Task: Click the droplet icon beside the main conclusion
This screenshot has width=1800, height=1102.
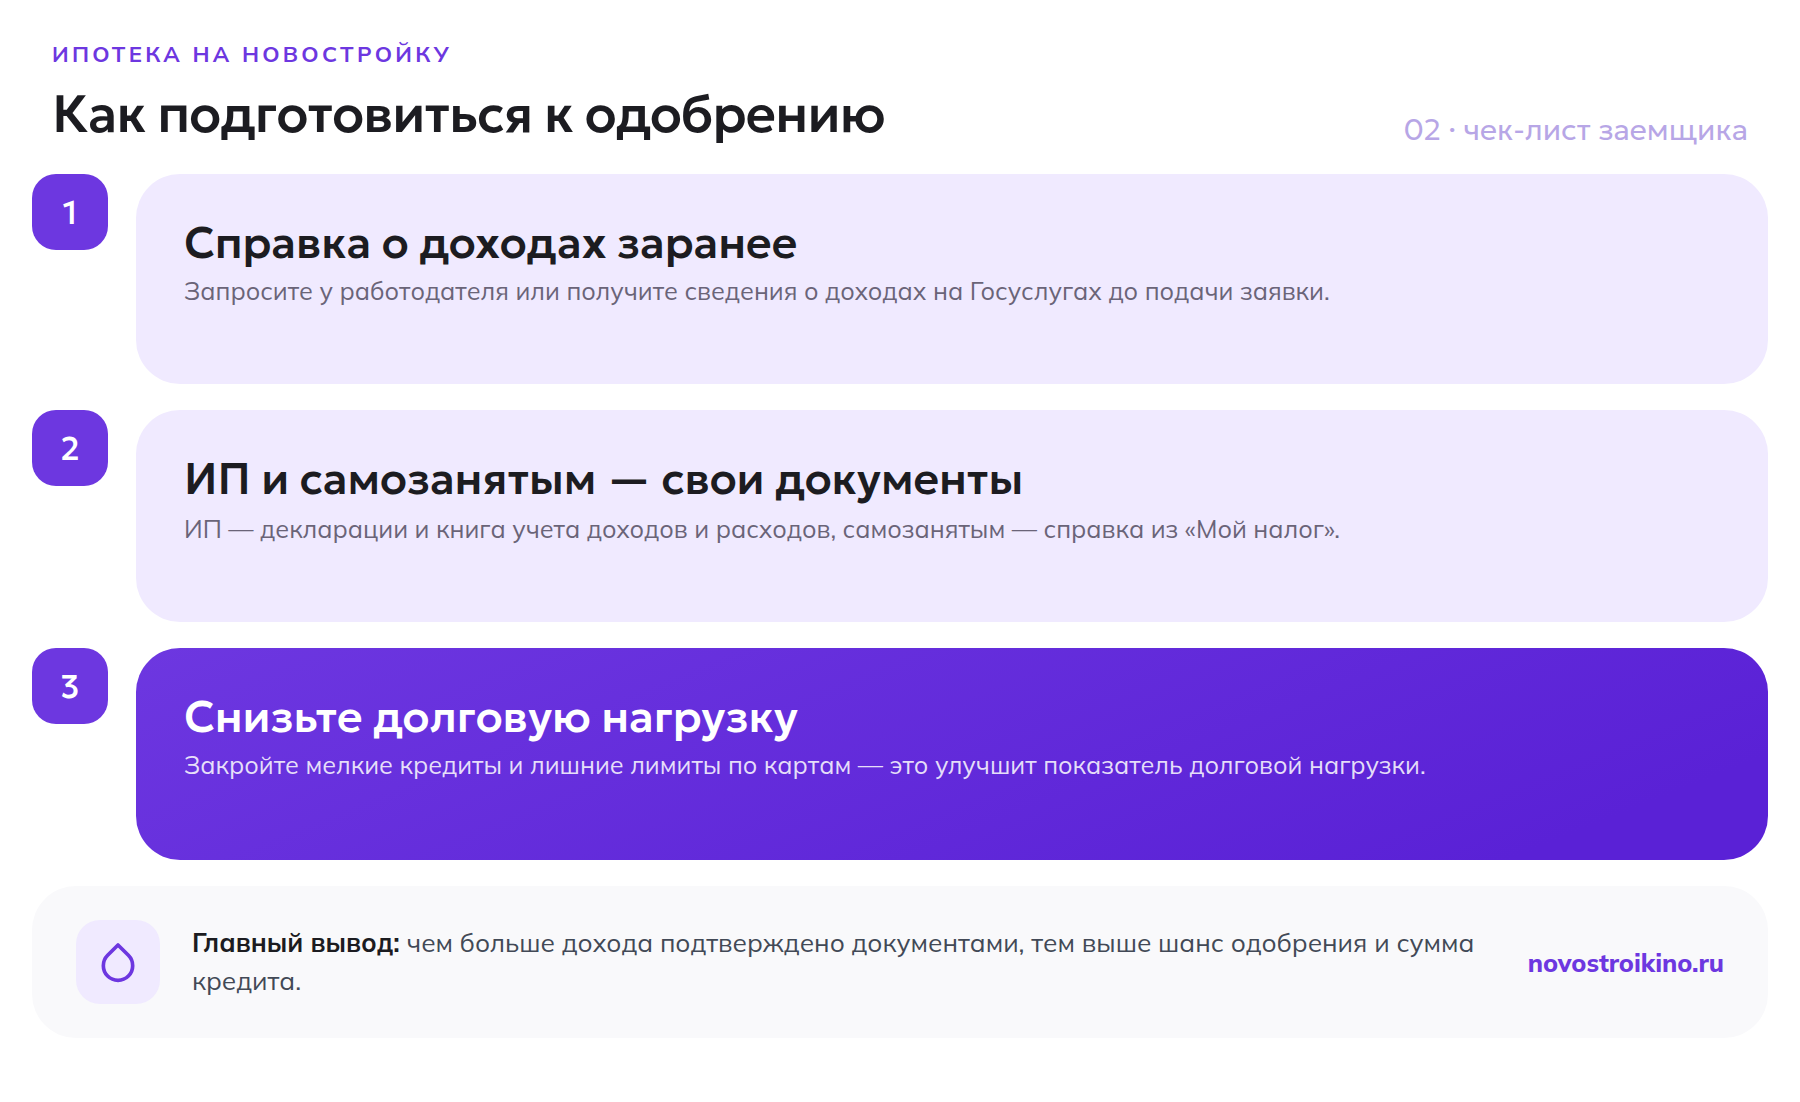Action: [118, 962]
